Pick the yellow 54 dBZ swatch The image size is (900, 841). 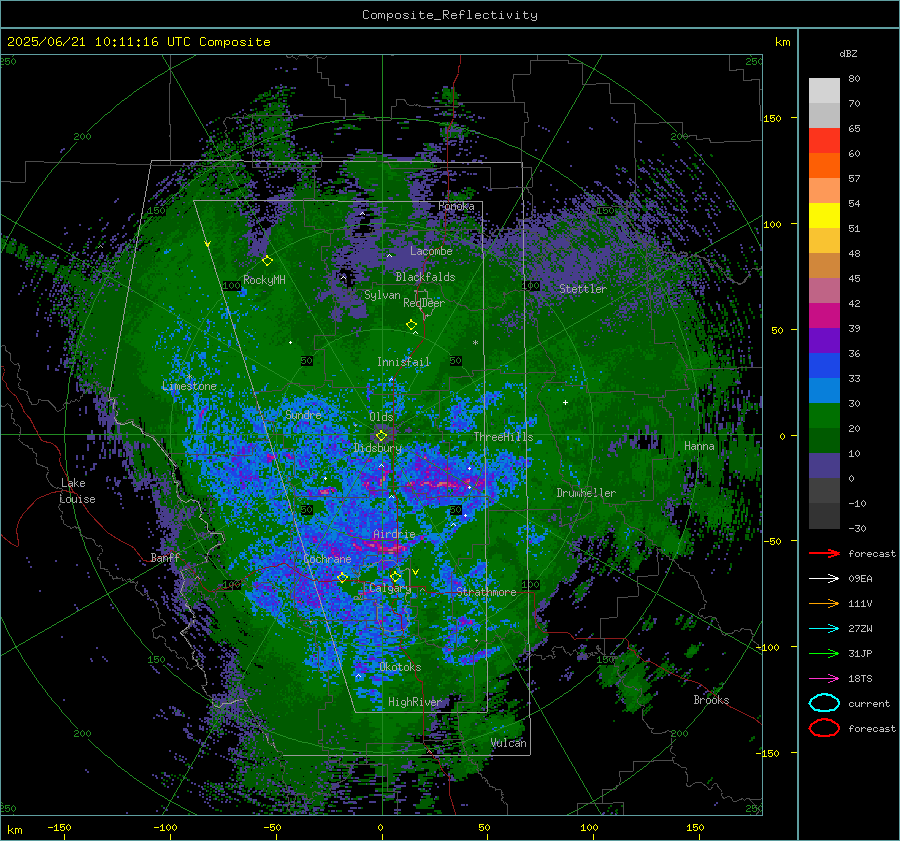tap(824, 215)
